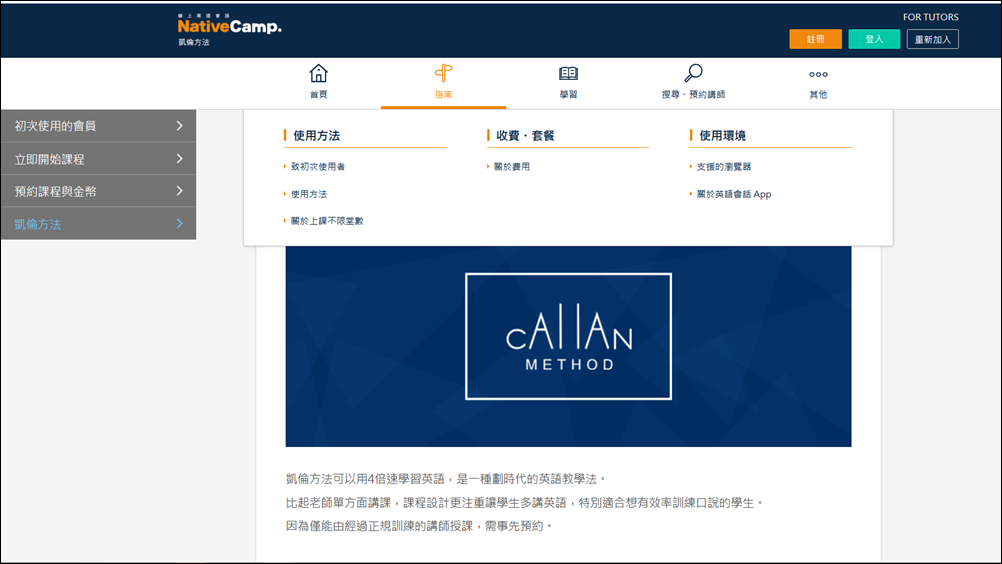Open 關於英語會話 App link
This screenshot has width=1002, height=564.
pyautogui.click(x=734, y=194)
